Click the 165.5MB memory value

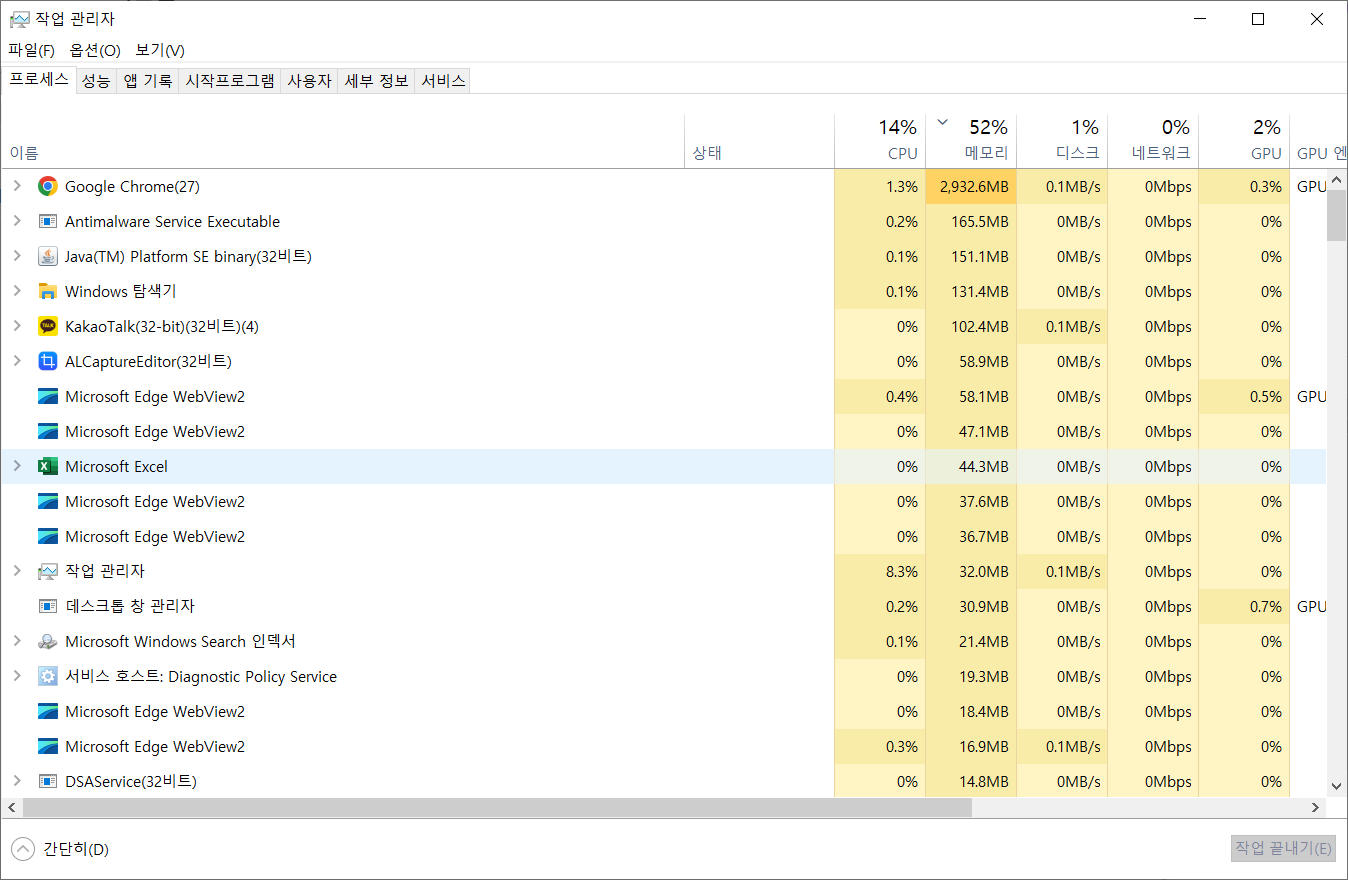point(980,222)
